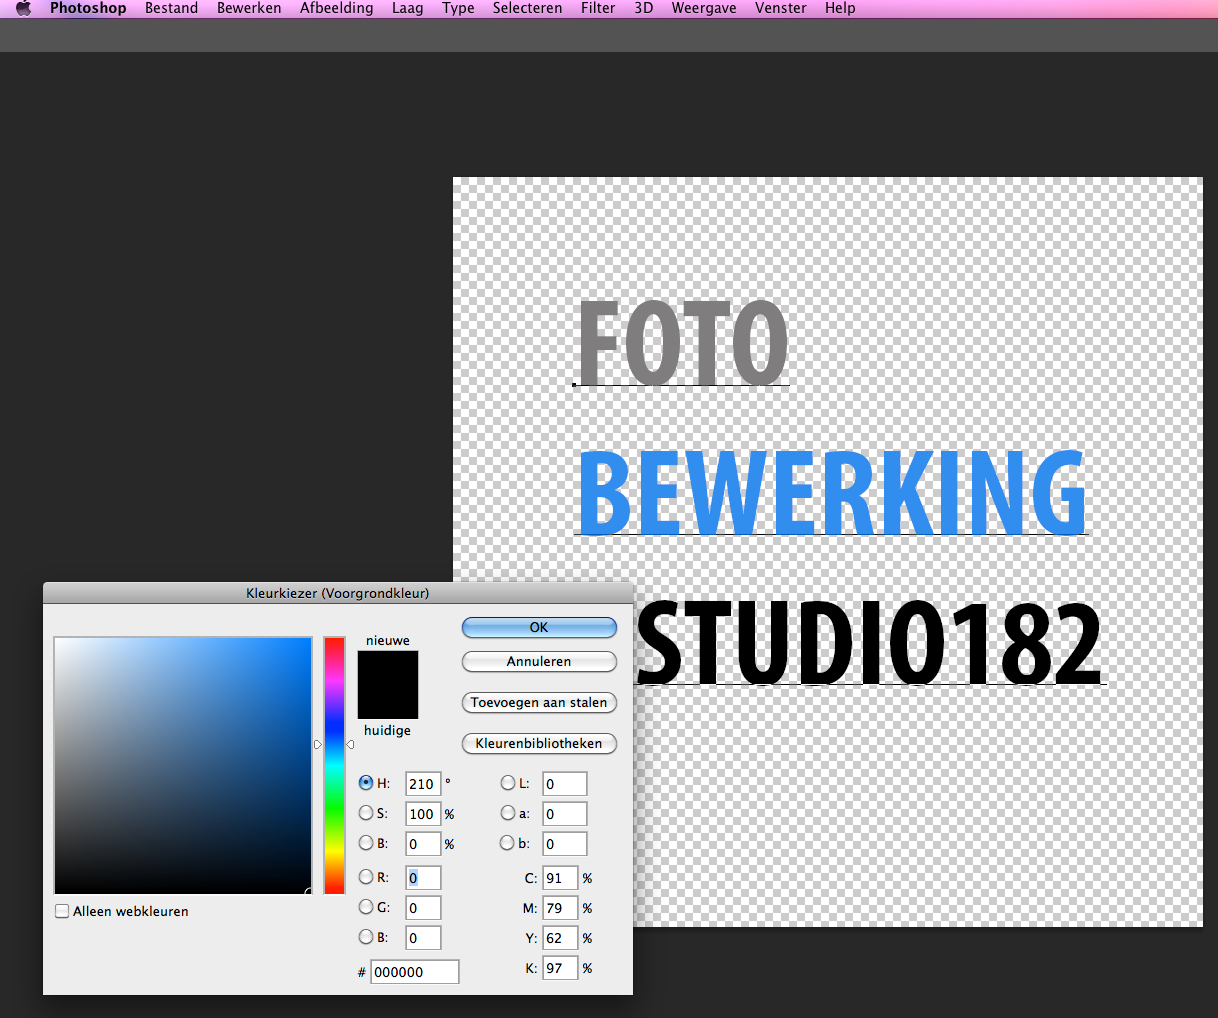
Task: Select the R red radio button
Action: pos(366,877)
